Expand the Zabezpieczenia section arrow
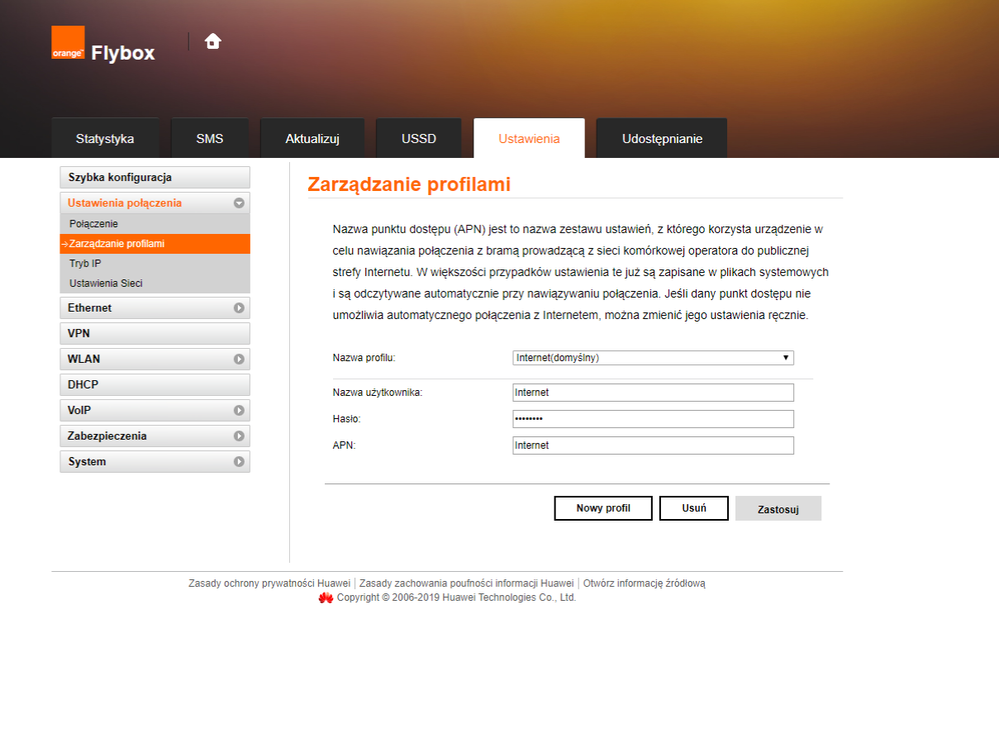Viewport: 999px width, 748px height. click(239, 436)
